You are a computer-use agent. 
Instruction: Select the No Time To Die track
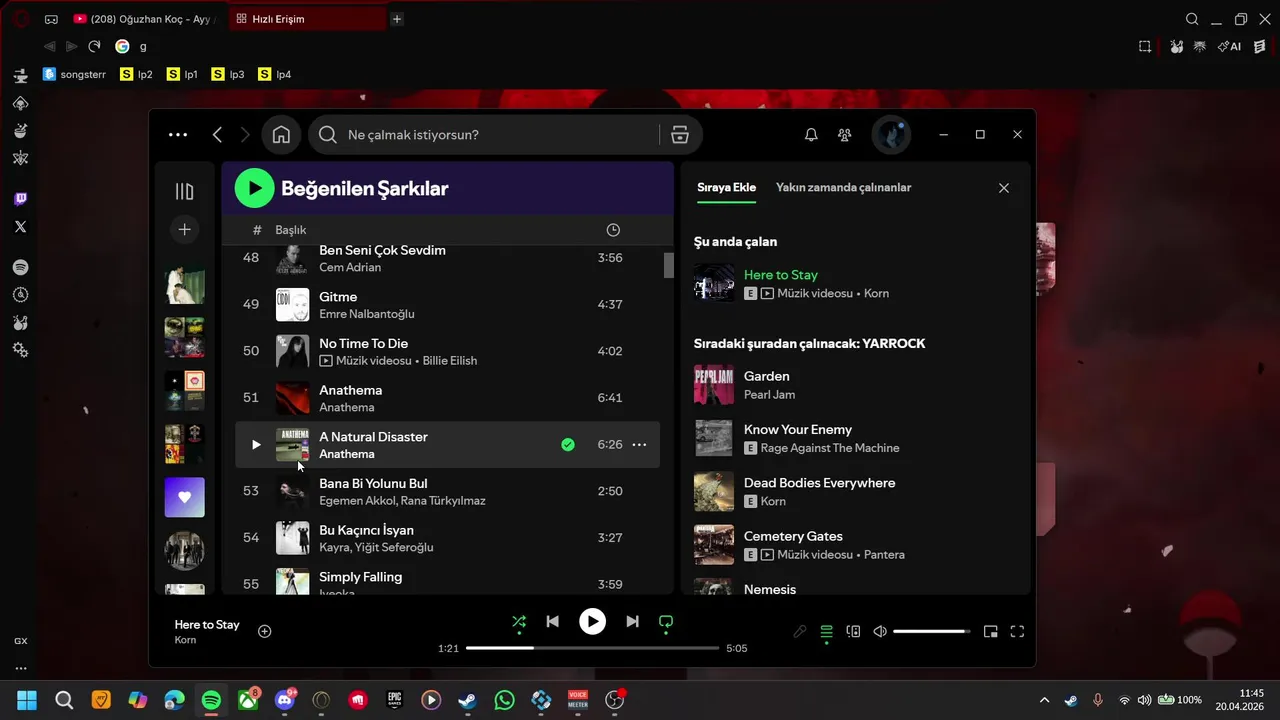click(447, 351)
